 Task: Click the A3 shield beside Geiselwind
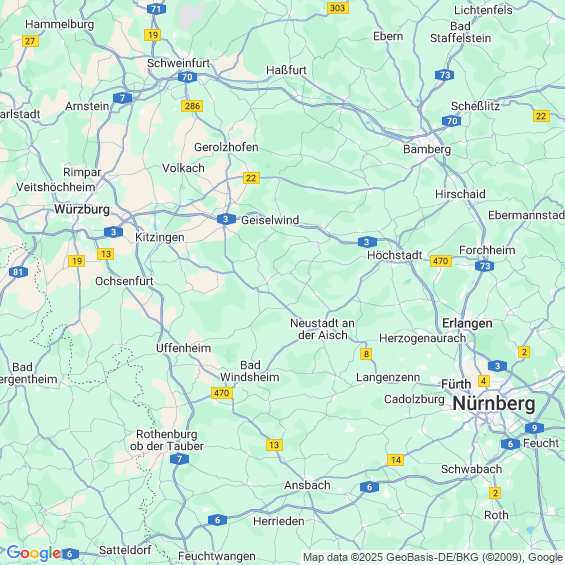tap(226, 219)
